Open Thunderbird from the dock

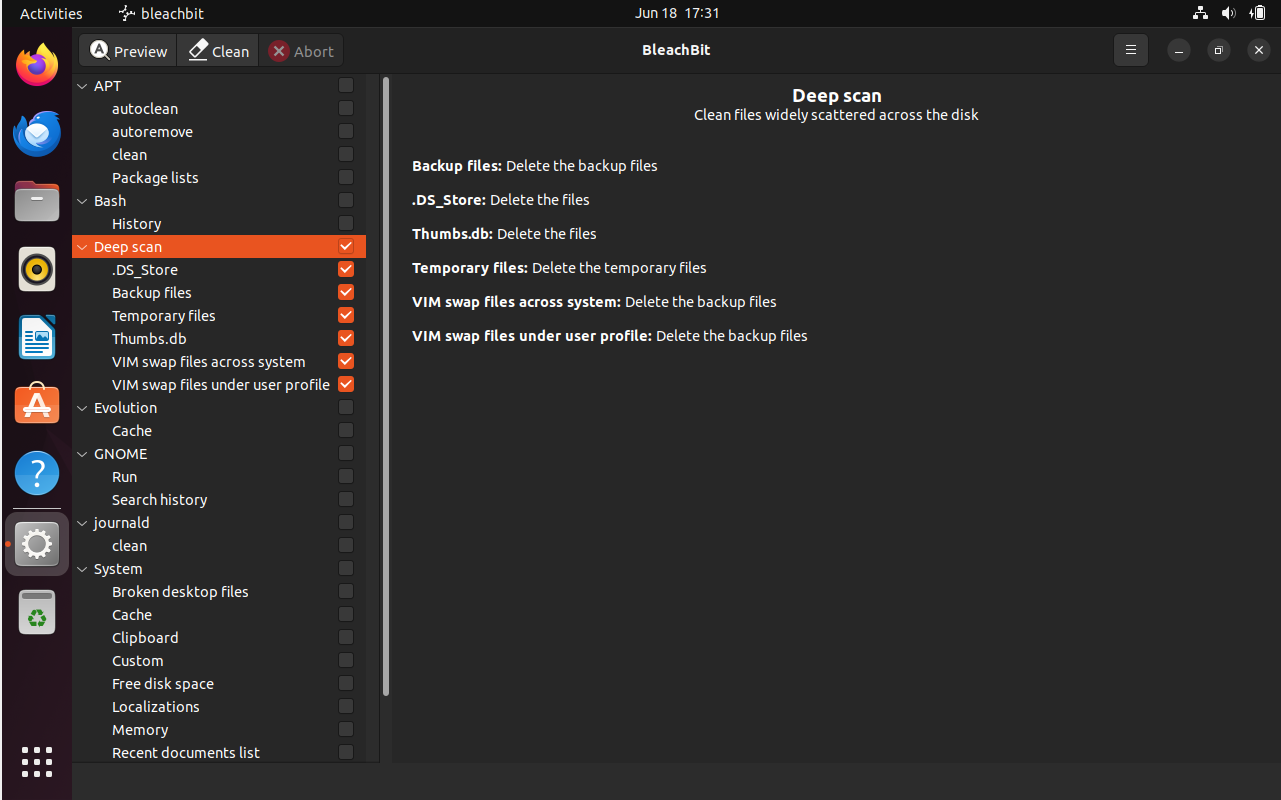pos(36,133)
